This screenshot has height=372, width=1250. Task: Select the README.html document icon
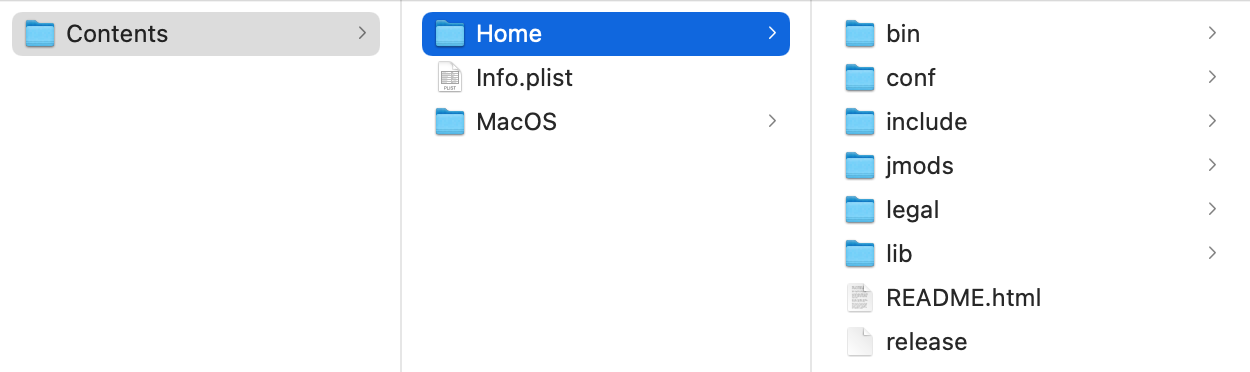click(860, 298)
